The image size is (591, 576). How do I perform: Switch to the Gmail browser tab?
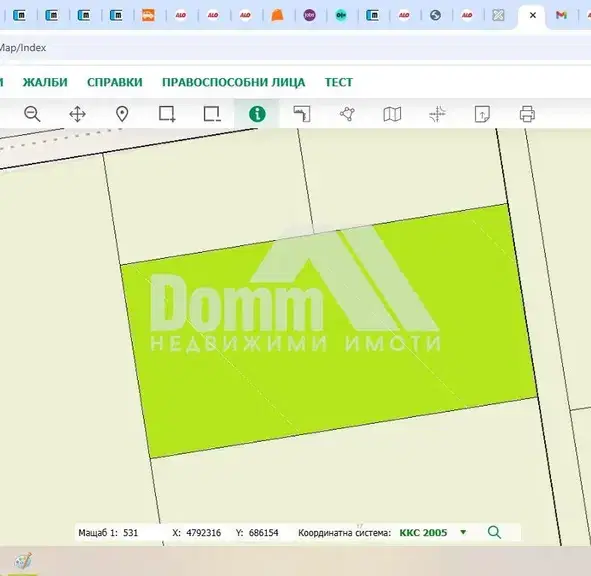click(561, 15)
